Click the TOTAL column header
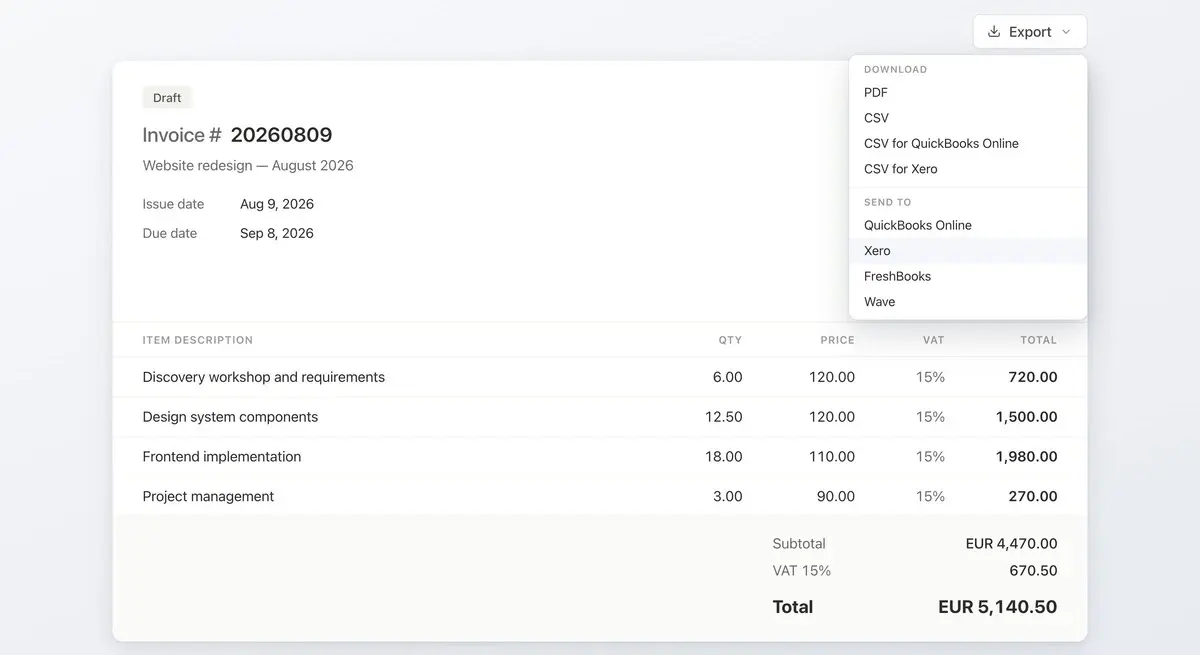 click(x=1039, y=340)
